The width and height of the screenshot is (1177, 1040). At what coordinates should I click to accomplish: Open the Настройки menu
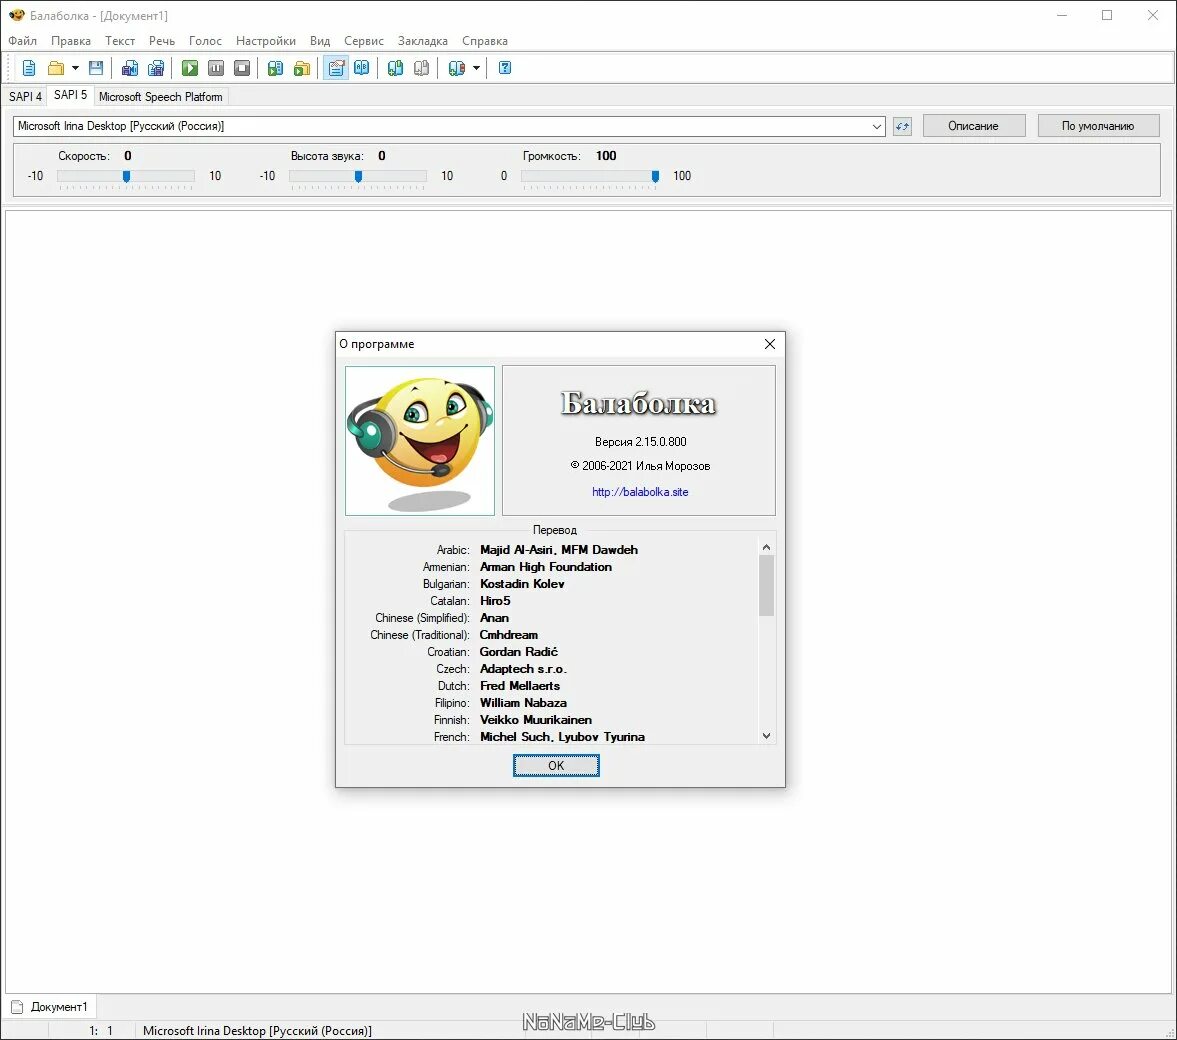266,41
